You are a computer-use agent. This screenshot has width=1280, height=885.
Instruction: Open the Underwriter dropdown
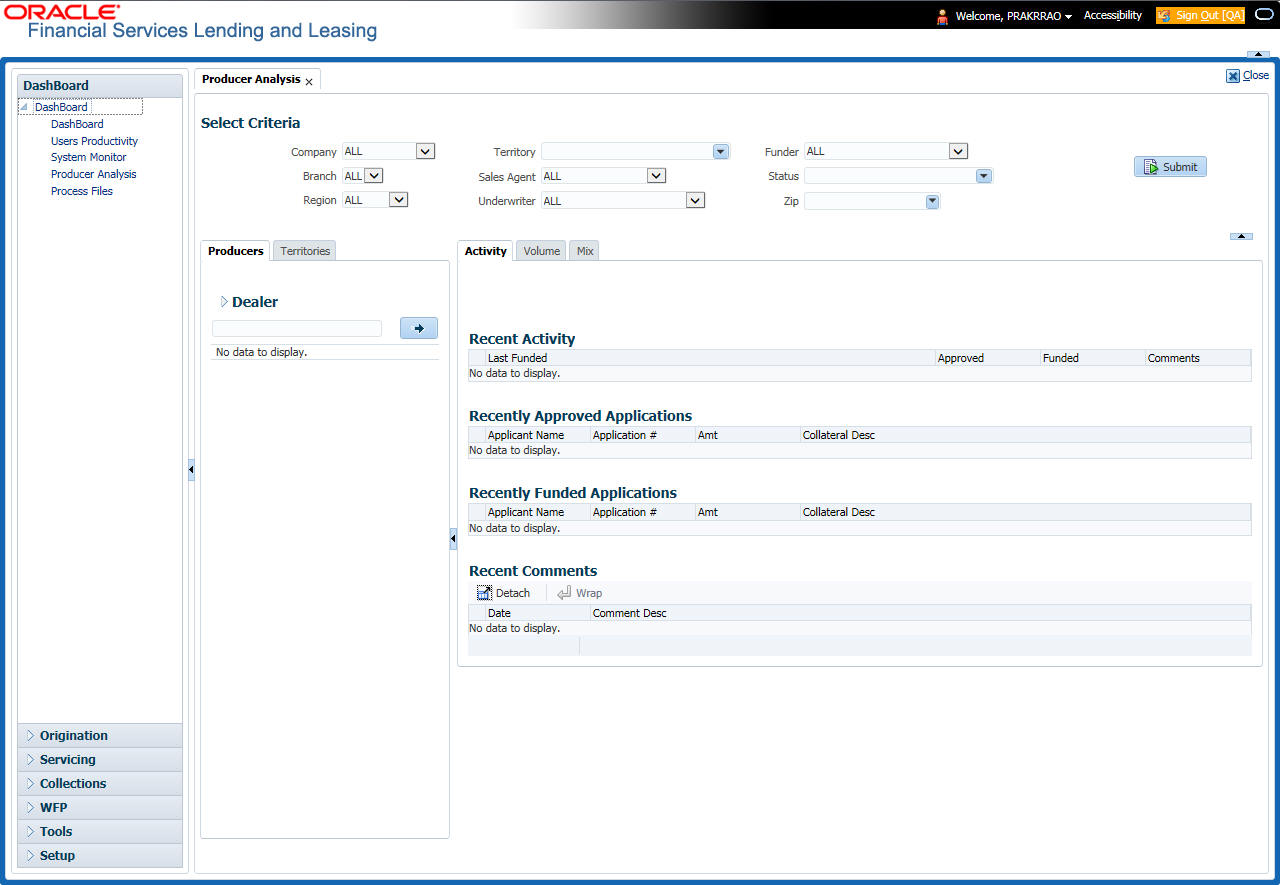coord(696,200)
